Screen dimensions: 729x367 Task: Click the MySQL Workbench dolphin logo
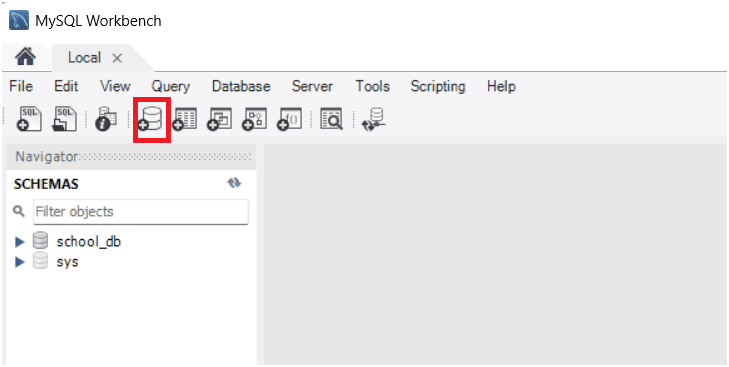[19, 20]
